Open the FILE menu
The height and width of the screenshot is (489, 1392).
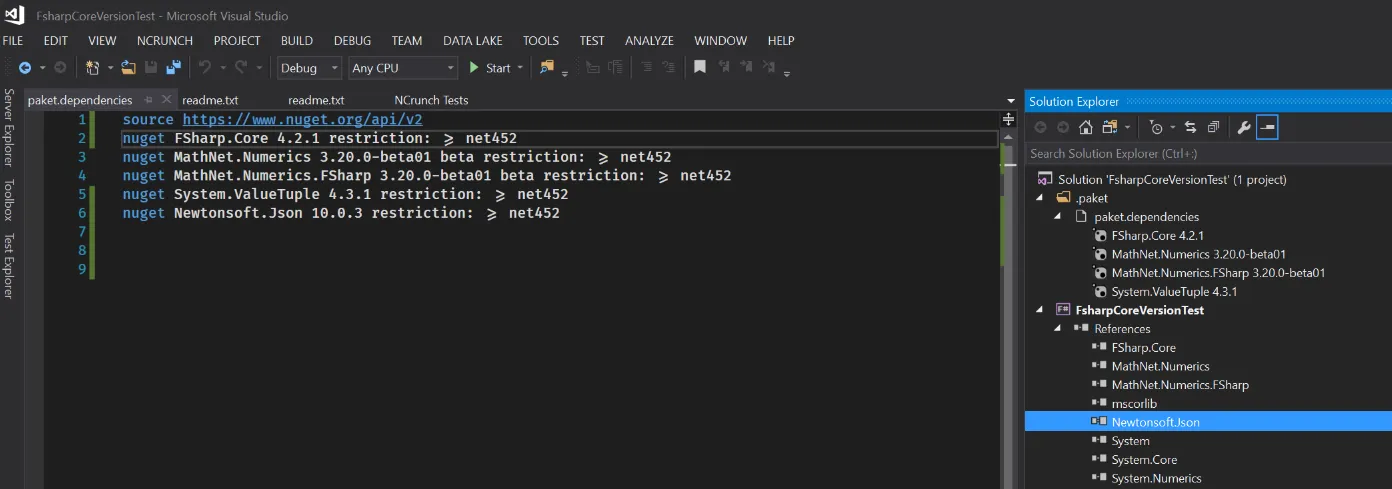[x=13, y=41]
